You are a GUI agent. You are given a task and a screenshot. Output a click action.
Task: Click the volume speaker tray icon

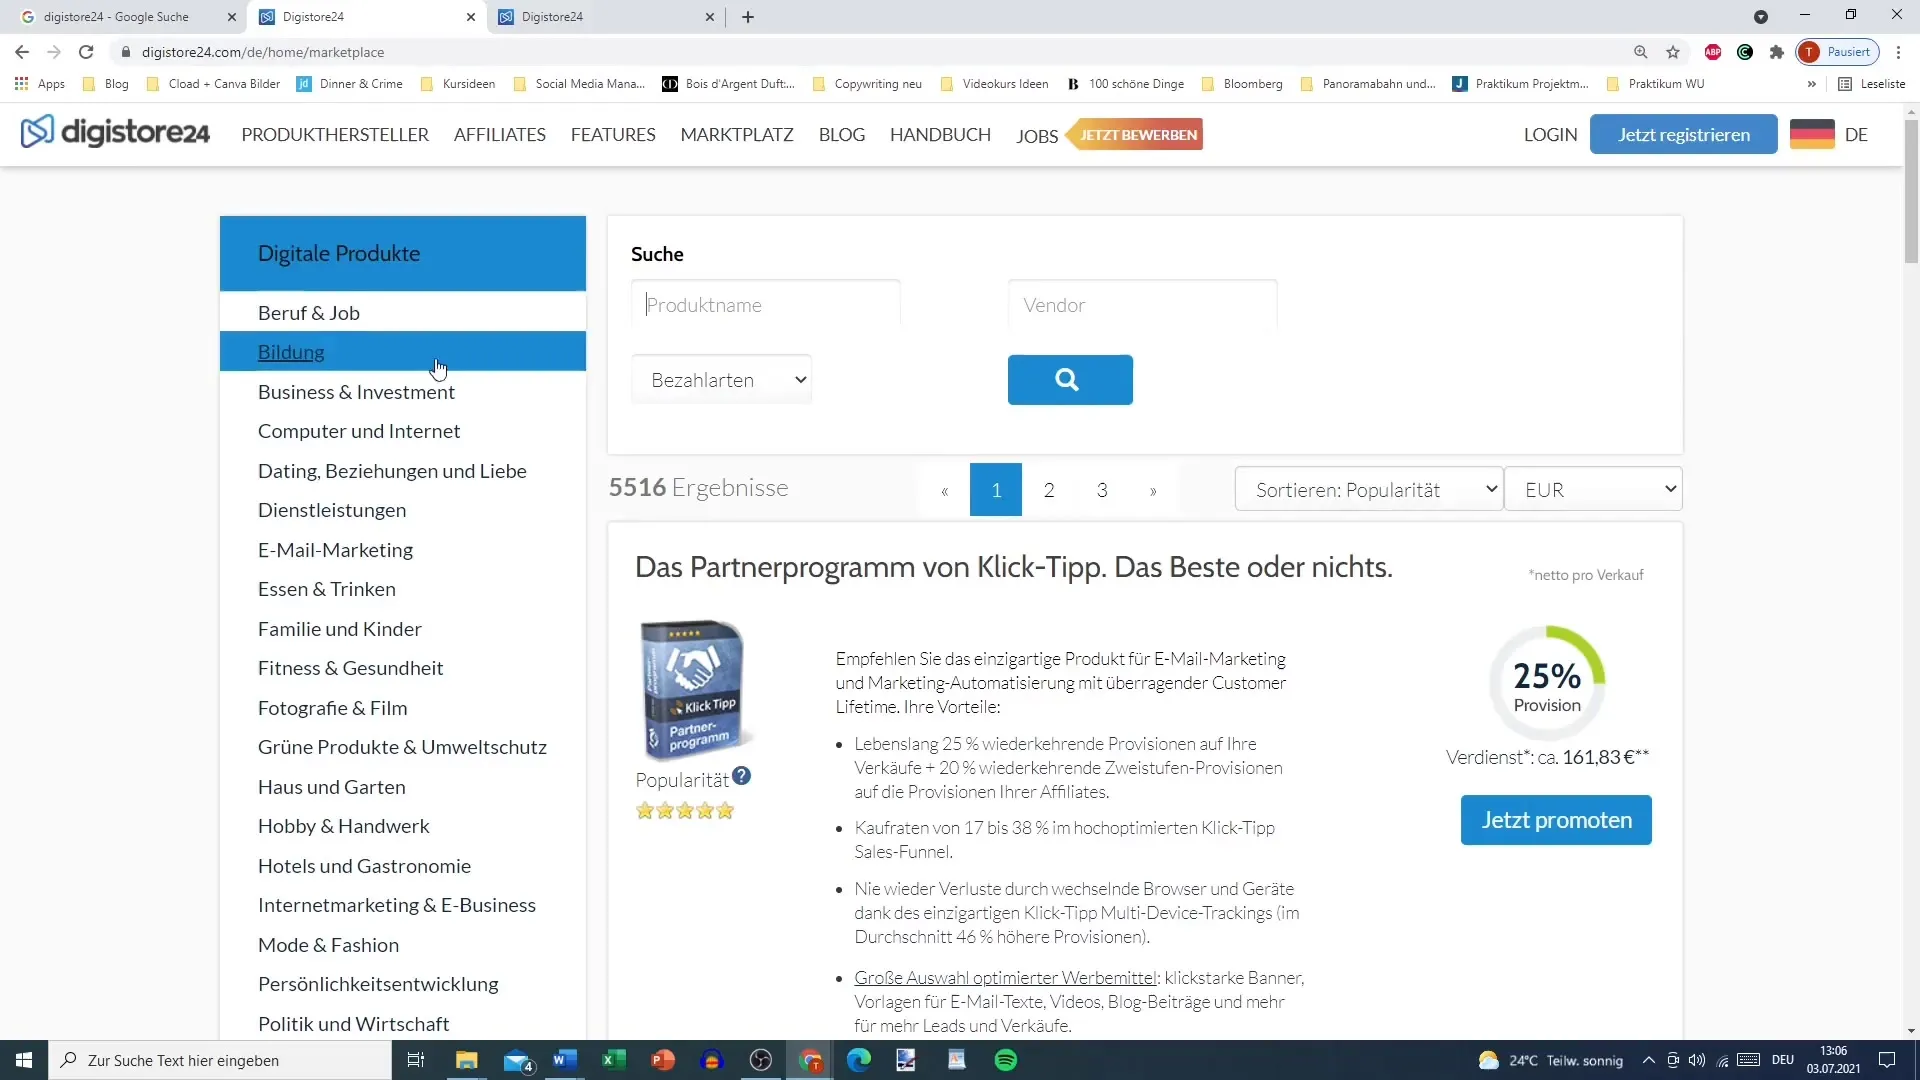tap(1697, 1060)
